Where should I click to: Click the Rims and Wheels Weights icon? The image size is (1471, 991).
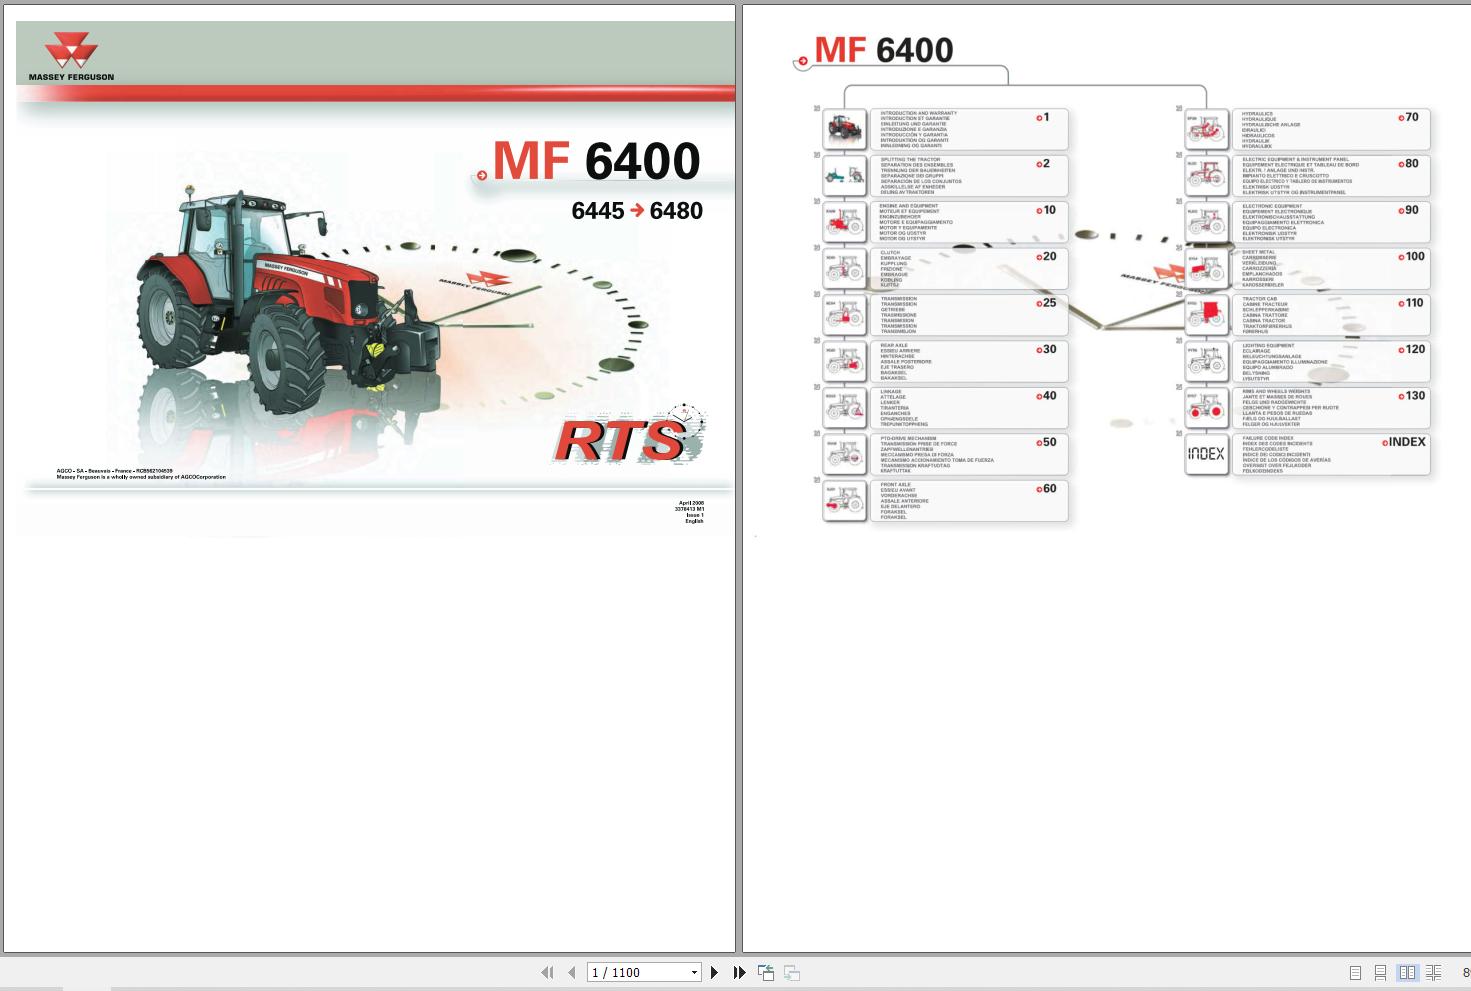coord(1207,408)
